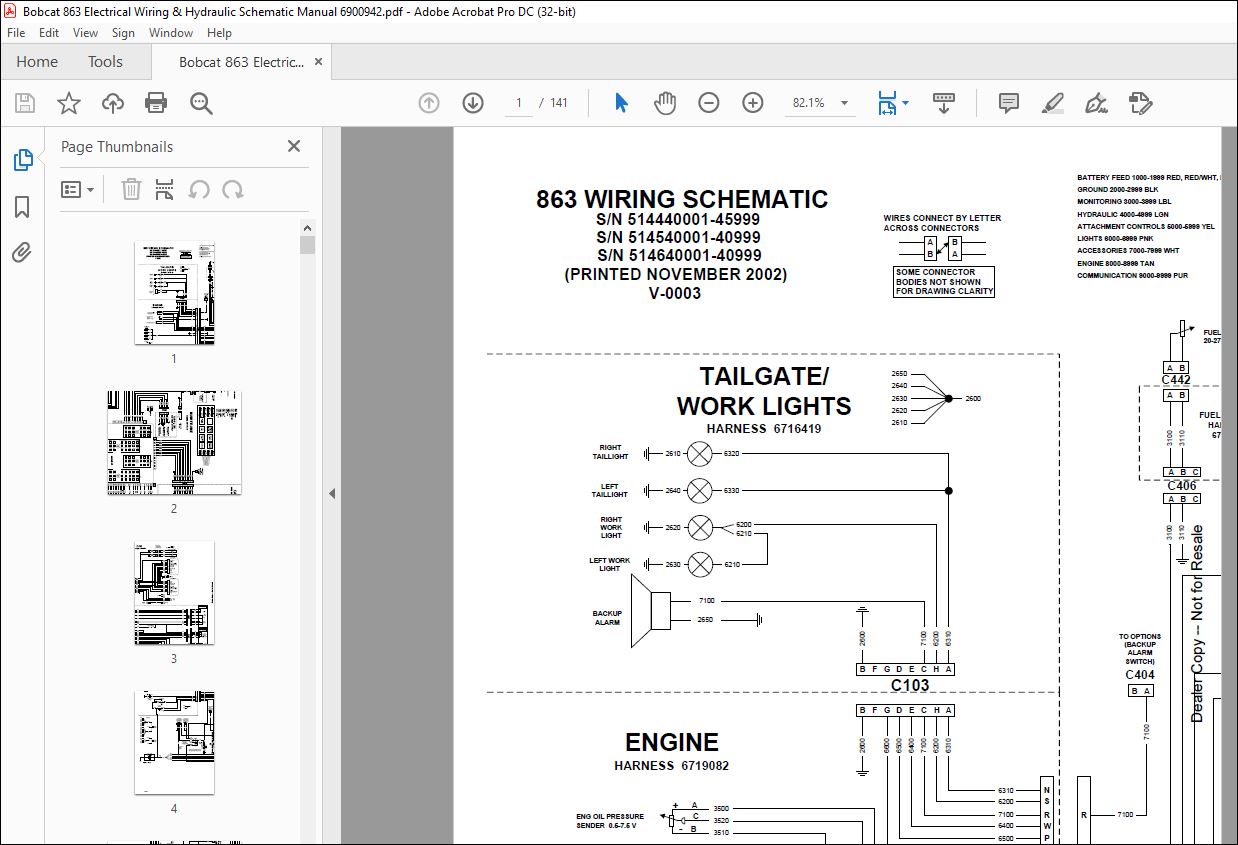
Task: Open the find text search tool
Action: click(x=201, y=103)
